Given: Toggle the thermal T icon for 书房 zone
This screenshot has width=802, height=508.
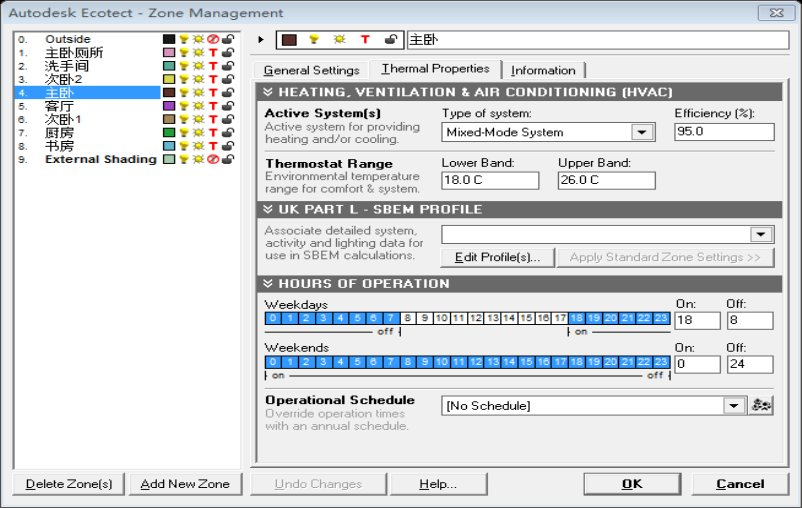Looking at the screenshot, I should [x=213, y=146].
